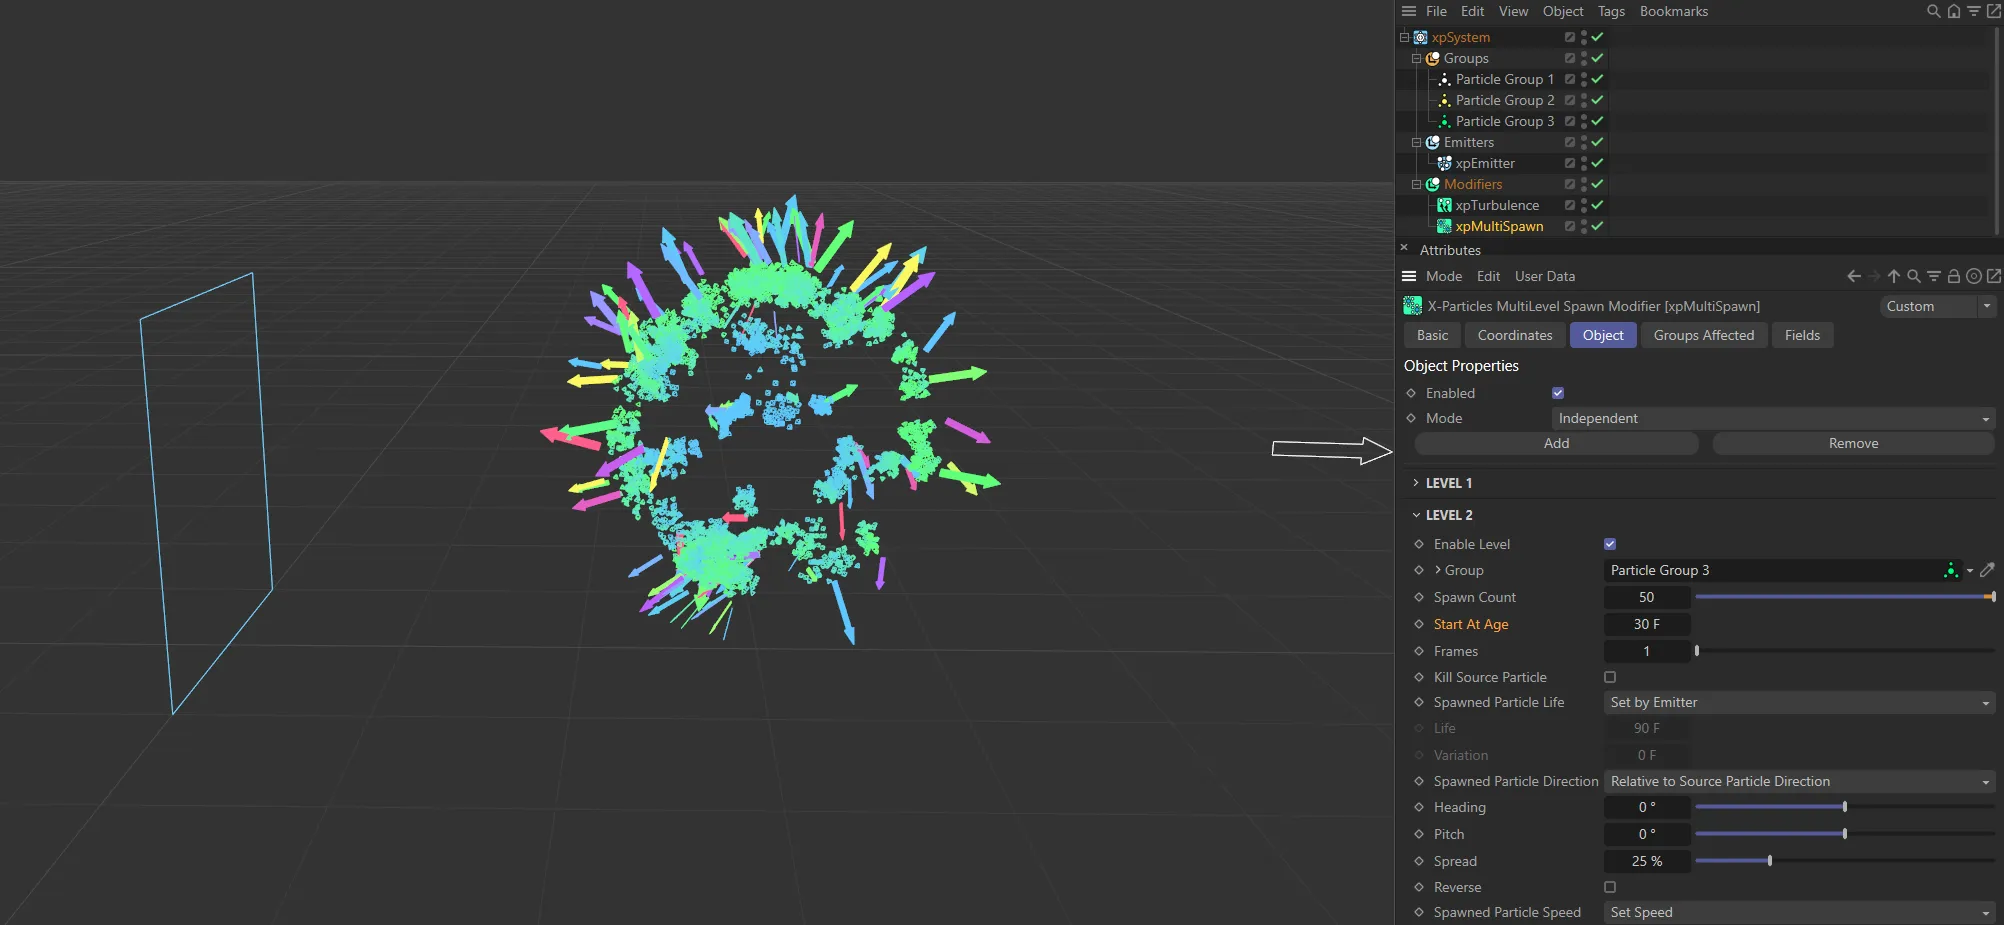Toggle the green checkmark for xpMultiSpawn

pyautogui.click(x=1597, y=226)
